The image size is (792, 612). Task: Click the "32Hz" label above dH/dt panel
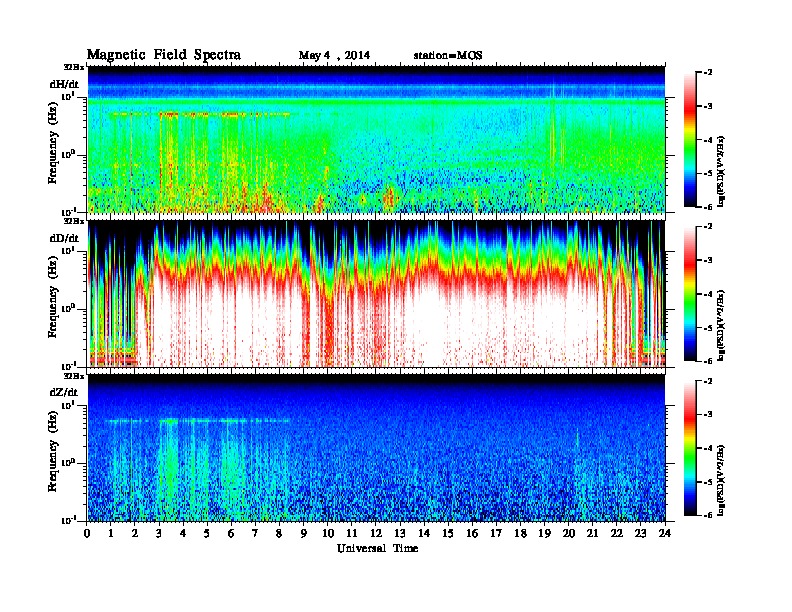pyautogui.click(x=74, y=67)
